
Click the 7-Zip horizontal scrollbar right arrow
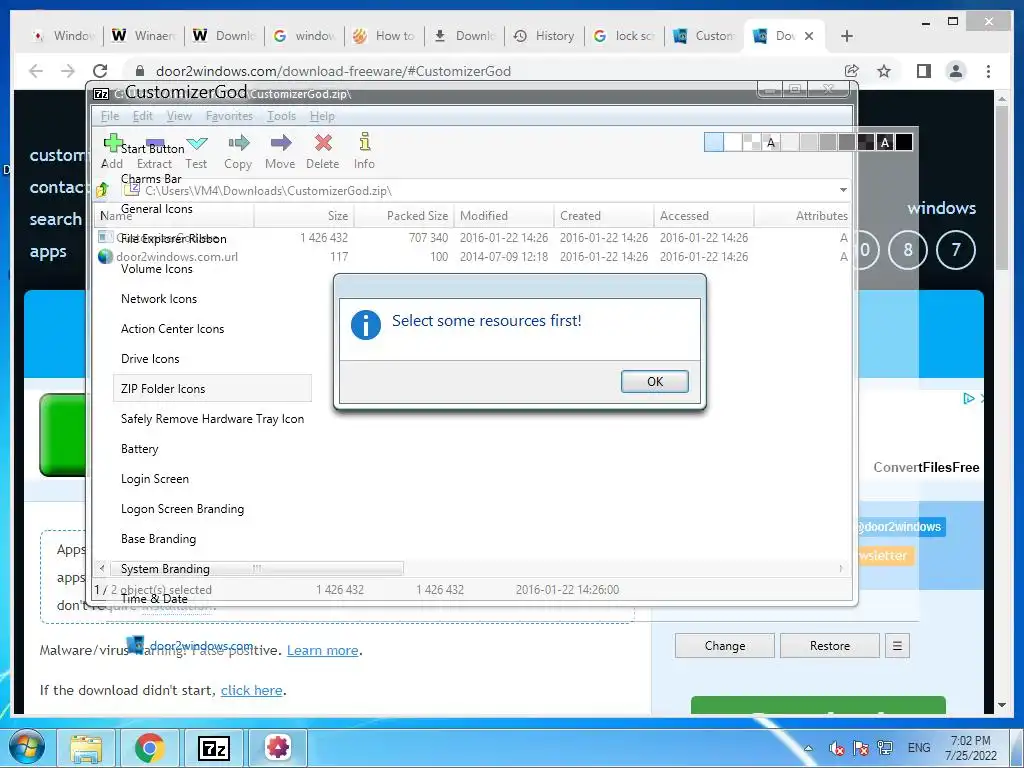[x=840, y=569]
